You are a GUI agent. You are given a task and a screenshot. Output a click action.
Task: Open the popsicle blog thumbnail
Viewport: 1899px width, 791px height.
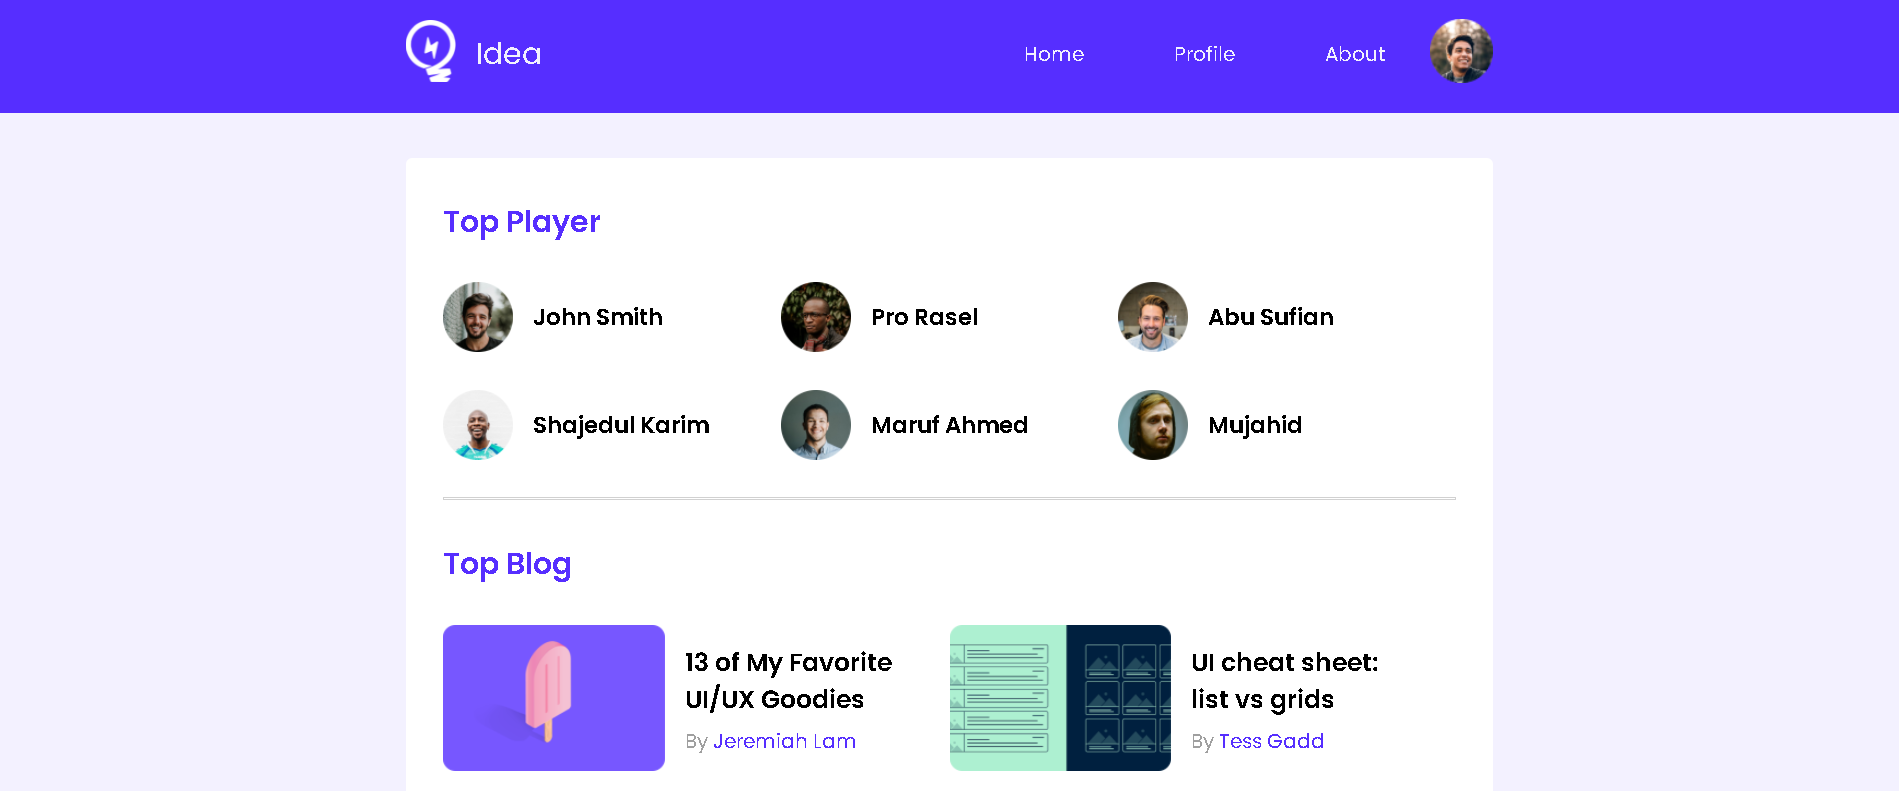(554, 698)
